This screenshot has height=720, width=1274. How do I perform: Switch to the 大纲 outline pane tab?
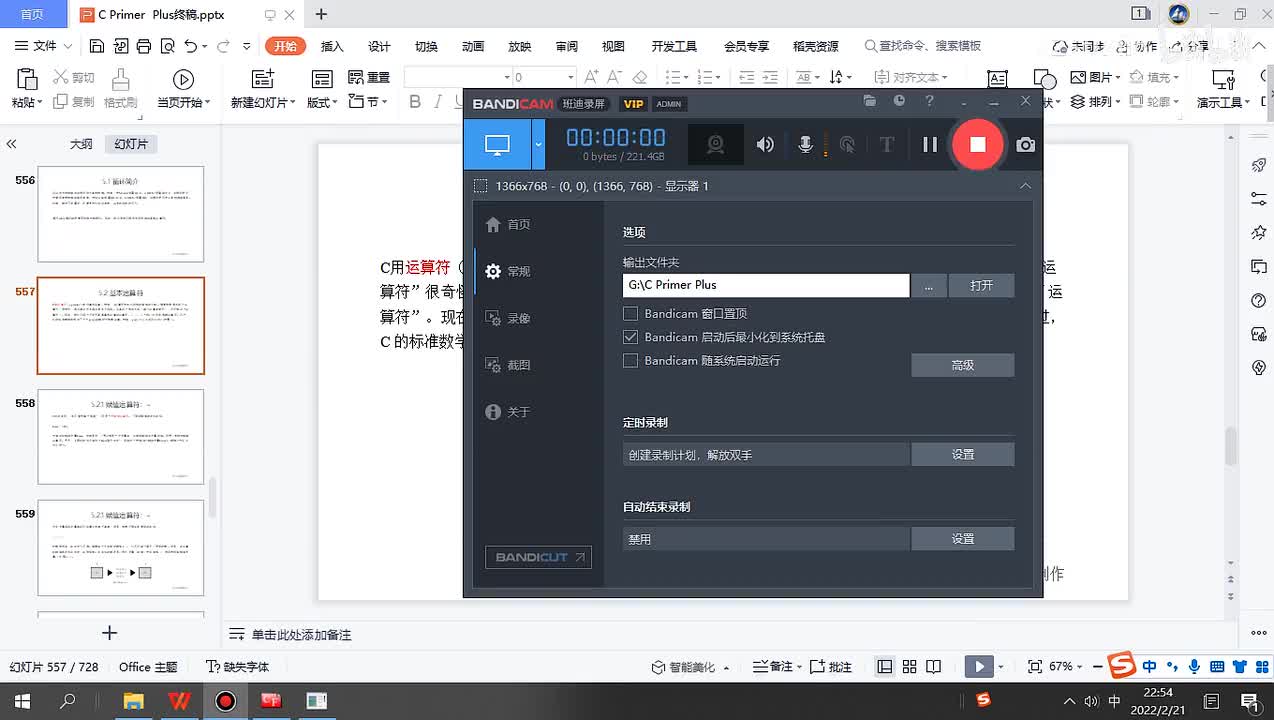pyautogui.click(x=81, y=144)
